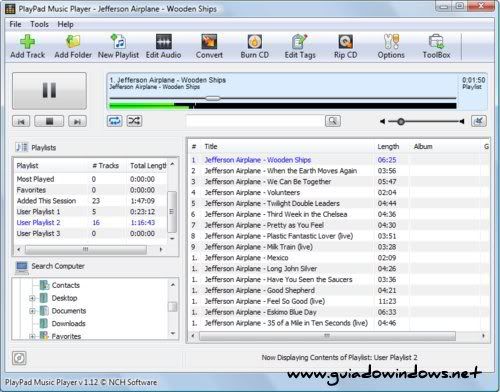This screenshot has width=500, height=392.
Task: Select the Added This Session playlist
Action: tap(90, 201)
